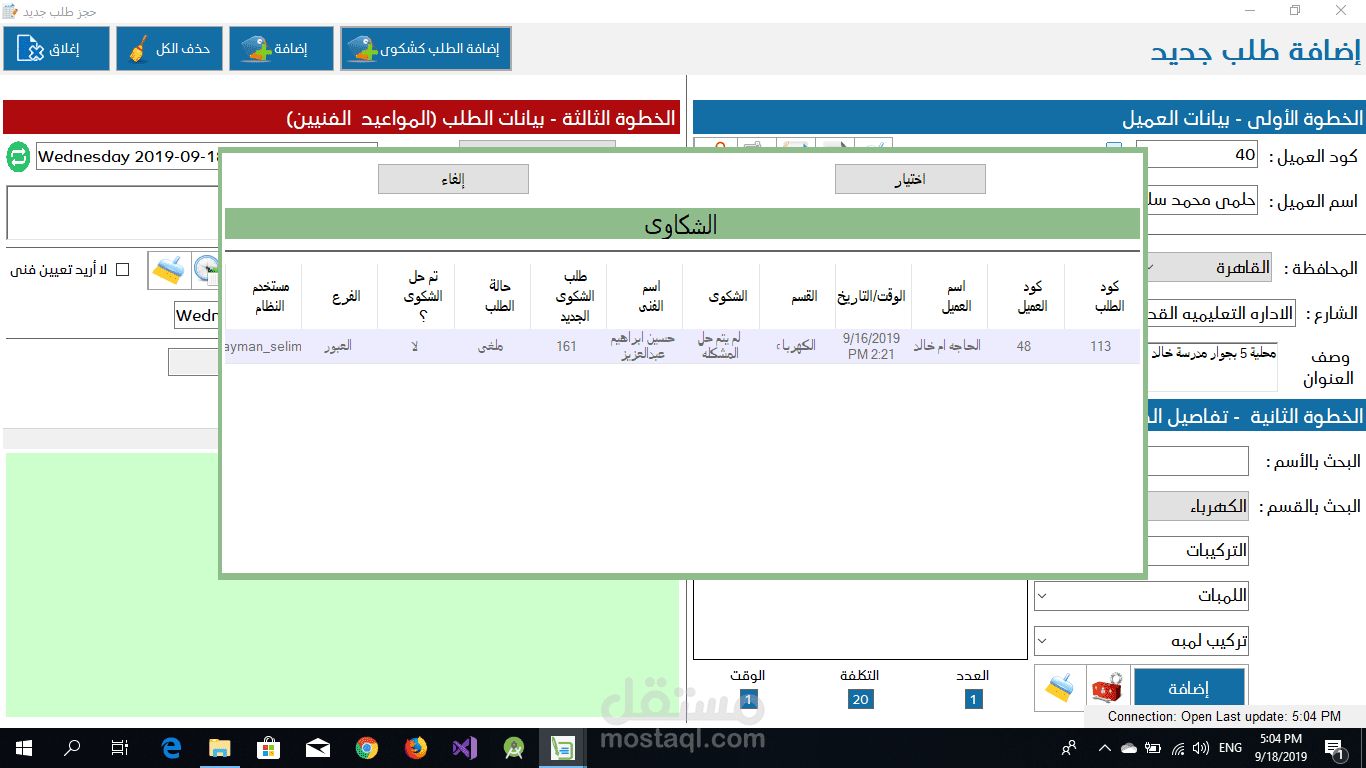Toggle the لا أريد تعيين فنى checkbox
The height and width of the screenshot is (768, 1366).
(x=123, y=270)
